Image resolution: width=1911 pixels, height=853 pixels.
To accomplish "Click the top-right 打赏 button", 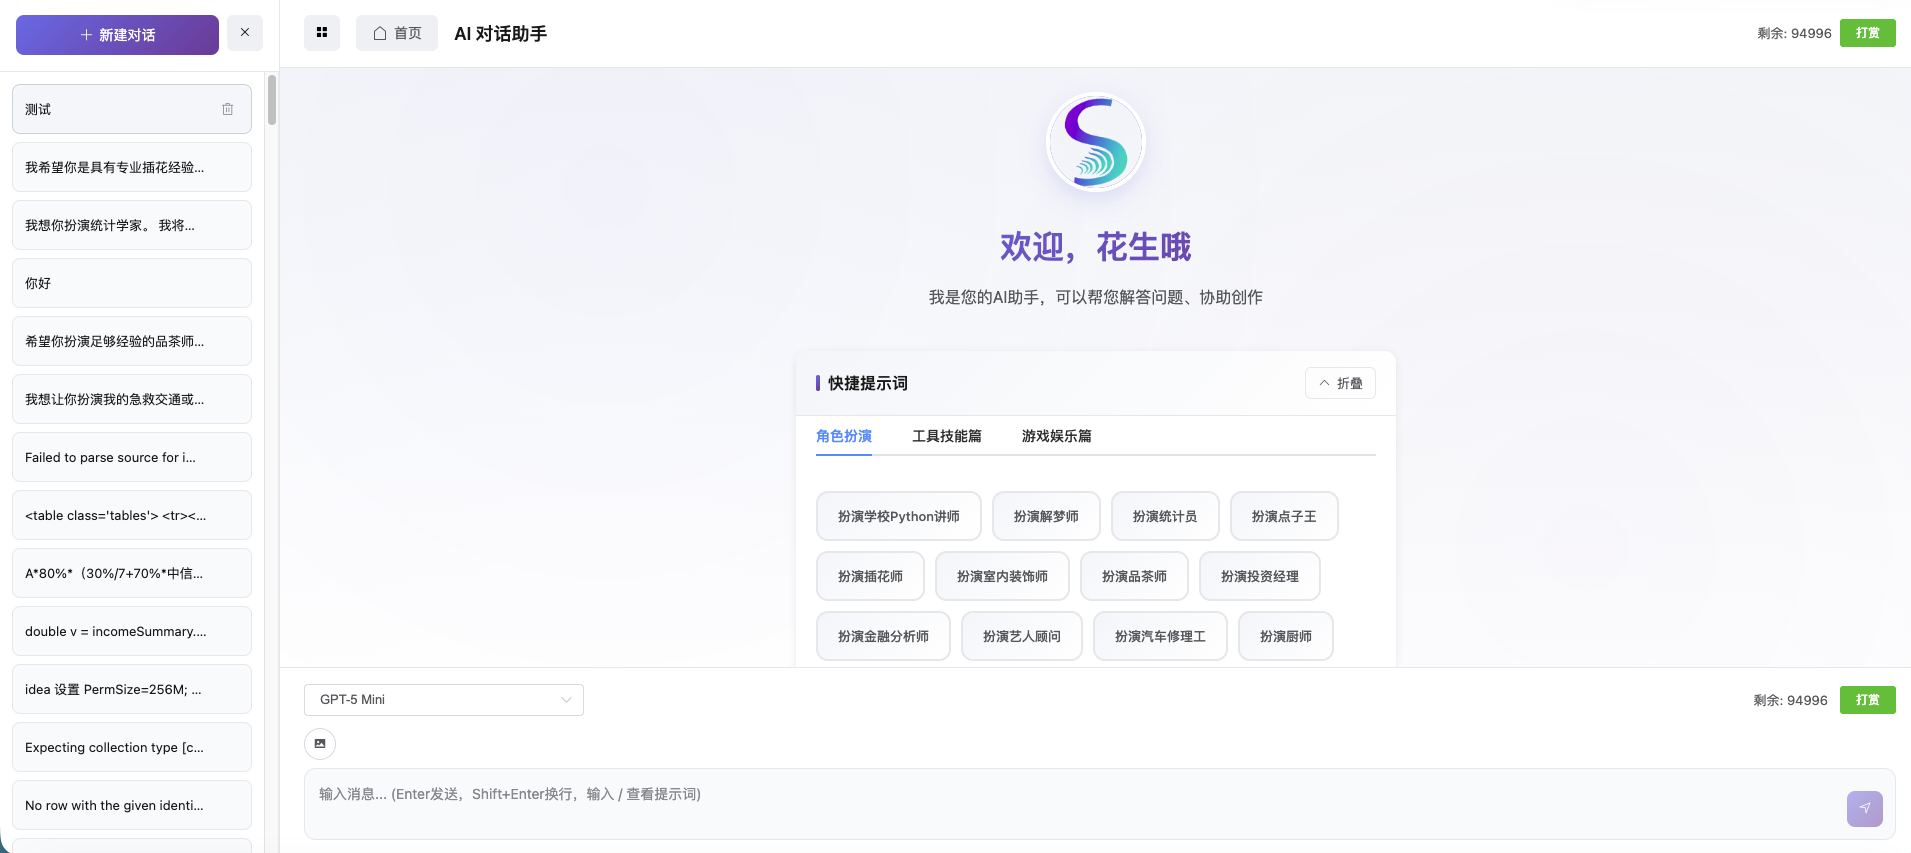I will 1867,33.
